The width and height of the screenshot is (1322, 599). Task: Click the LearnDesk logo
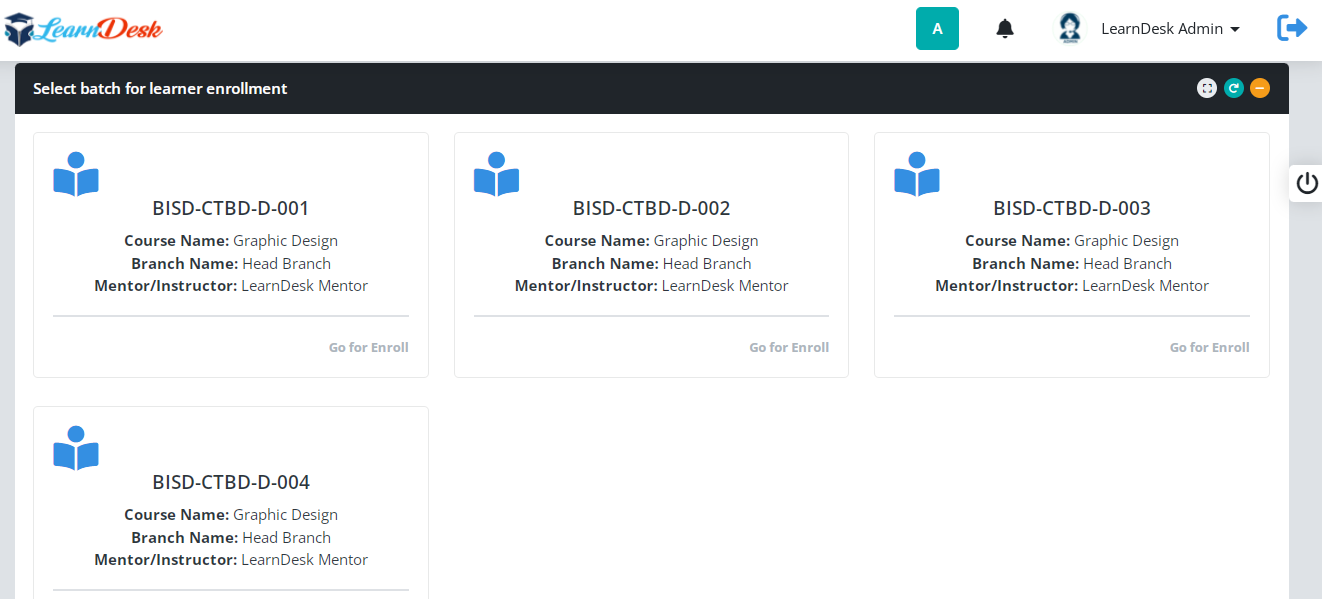(83, 29)
